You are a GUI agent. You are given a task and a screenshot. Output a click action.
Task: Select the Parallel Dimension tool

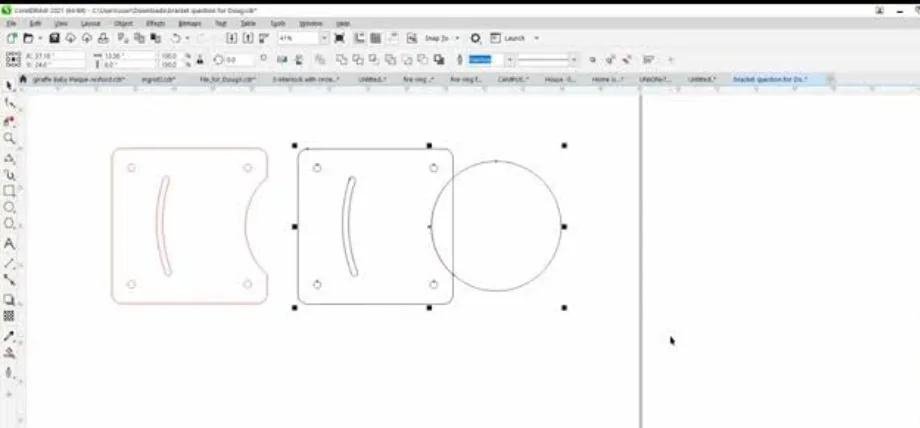9,263
